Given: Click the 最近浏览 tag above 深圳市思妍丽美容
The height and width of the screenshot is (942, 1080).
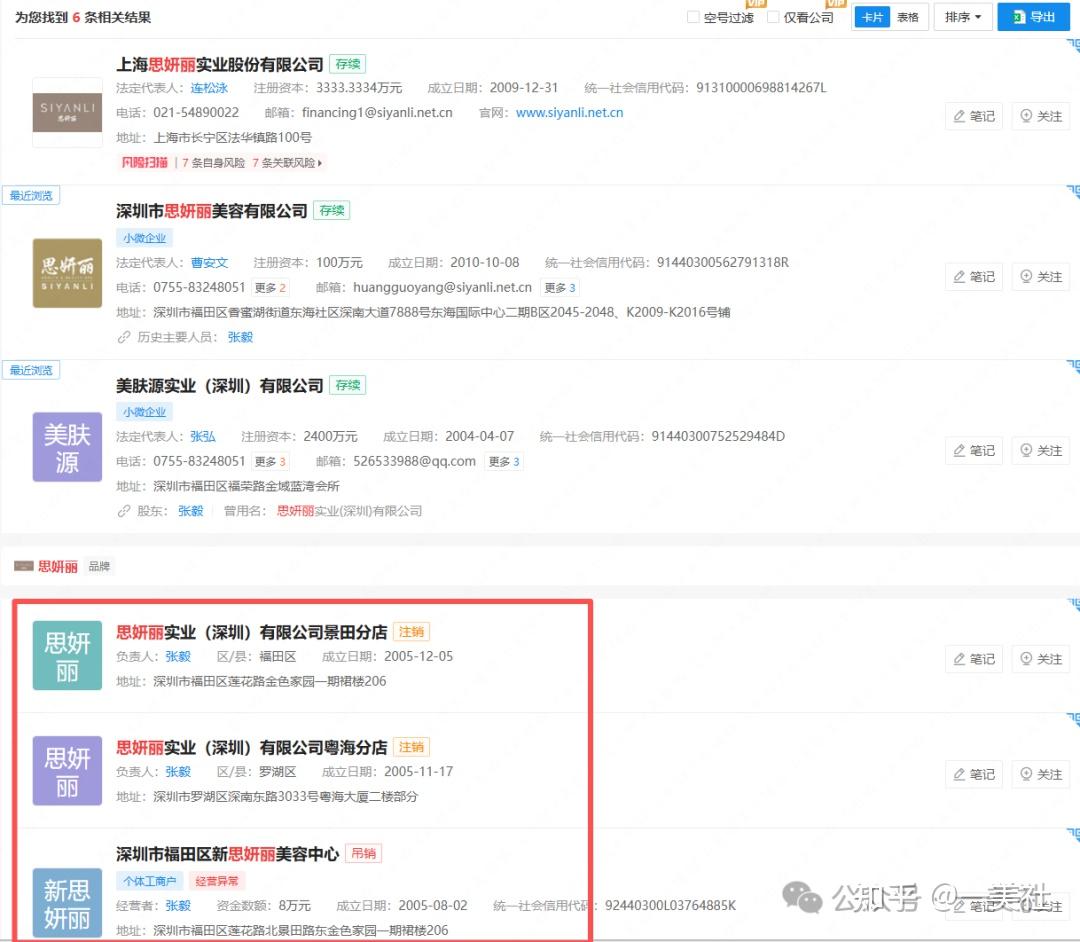Looking at the screenshot, I should (31, 196).
